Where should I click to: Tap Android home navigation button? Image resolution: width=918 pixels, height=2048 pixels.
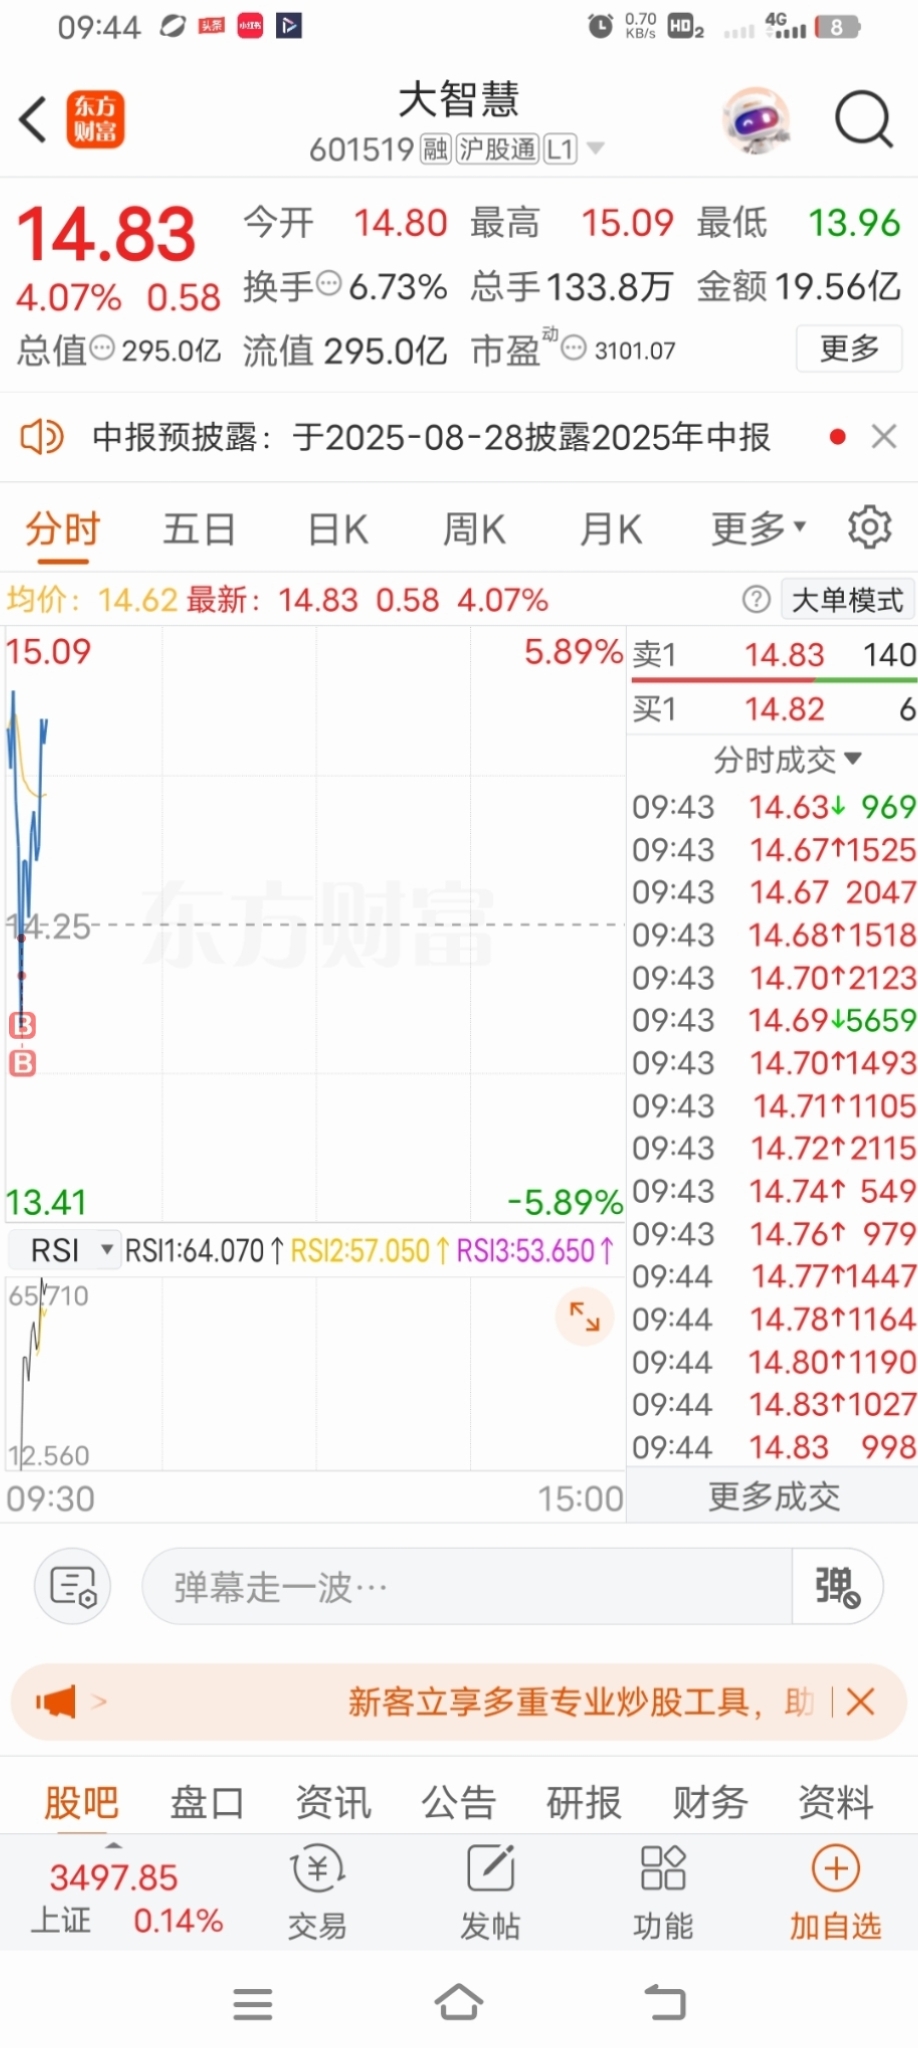(459, 2002)
